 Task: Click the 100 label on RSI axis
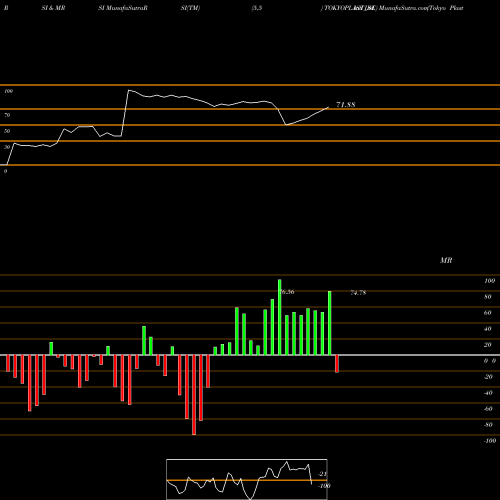coord(8,91)
